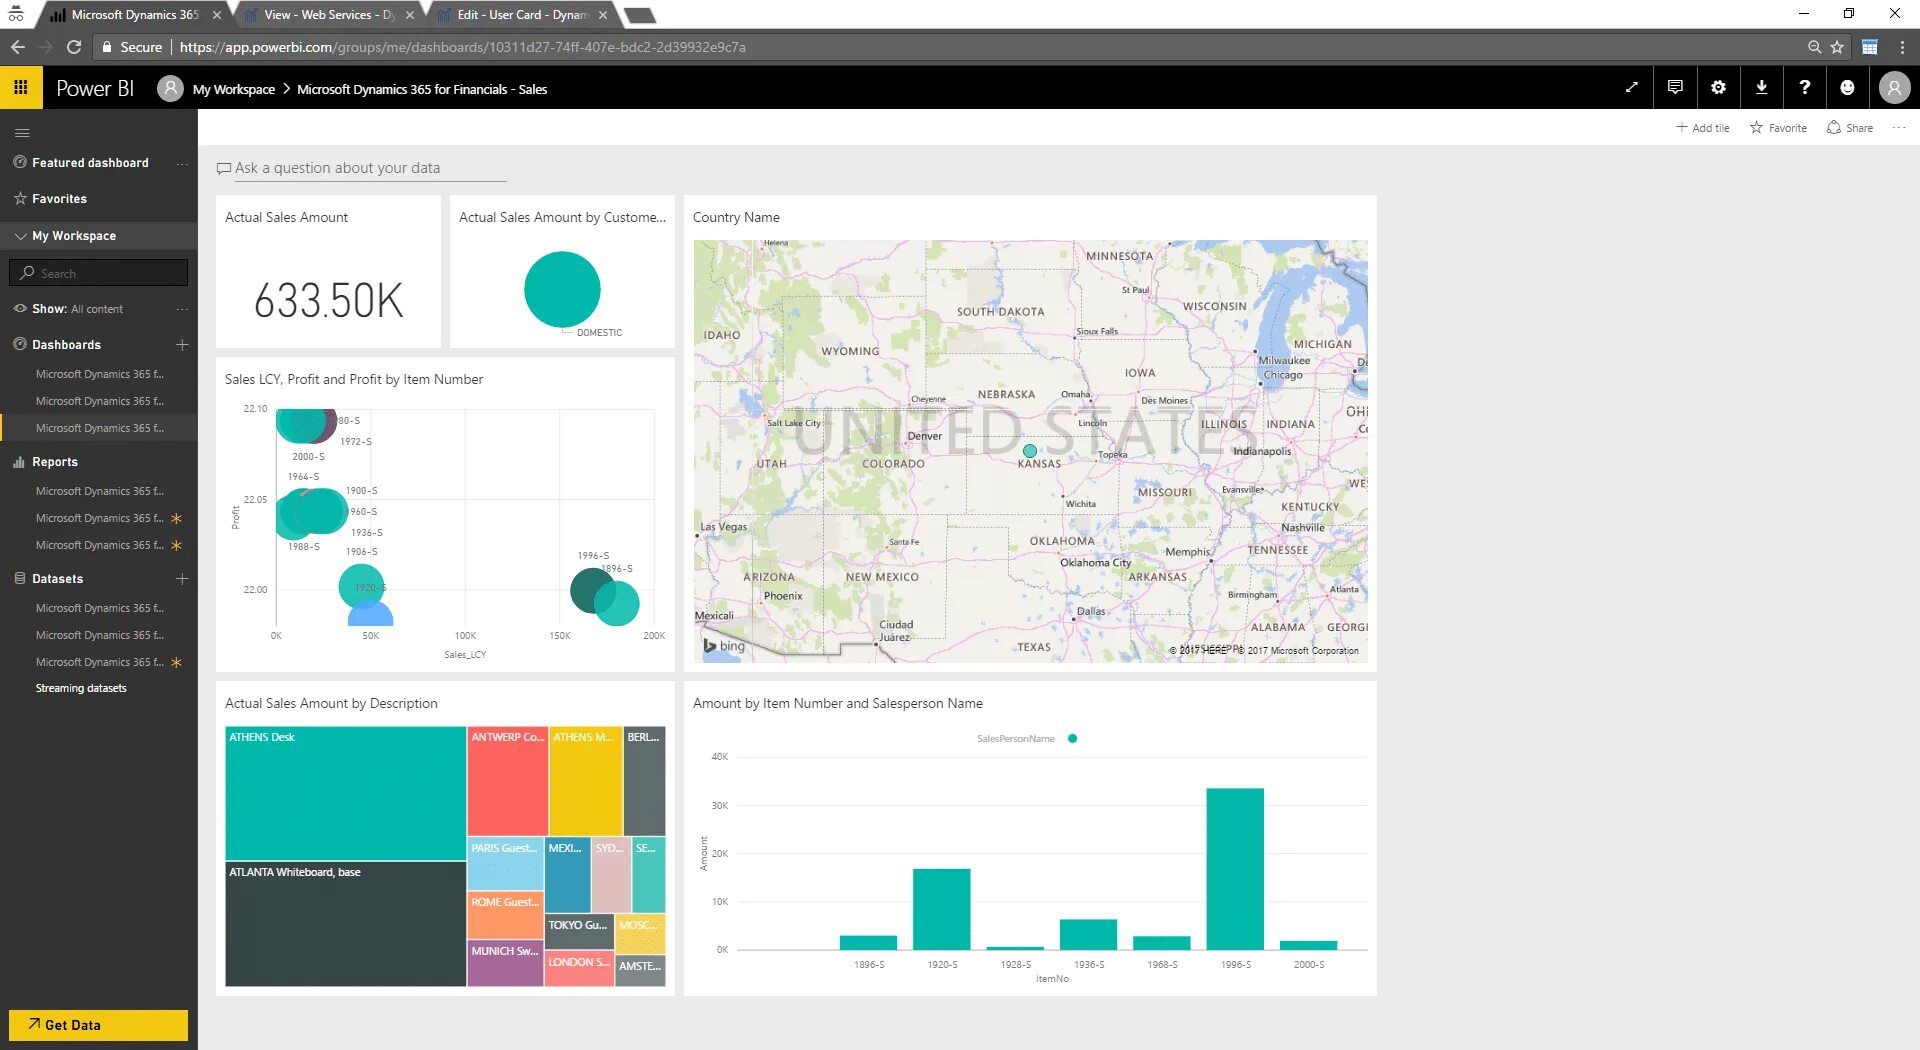This screenshot has height=1050, width=1920.
Task: Select the highlighted third dashboard item
Action: click(x=99, y=428)
